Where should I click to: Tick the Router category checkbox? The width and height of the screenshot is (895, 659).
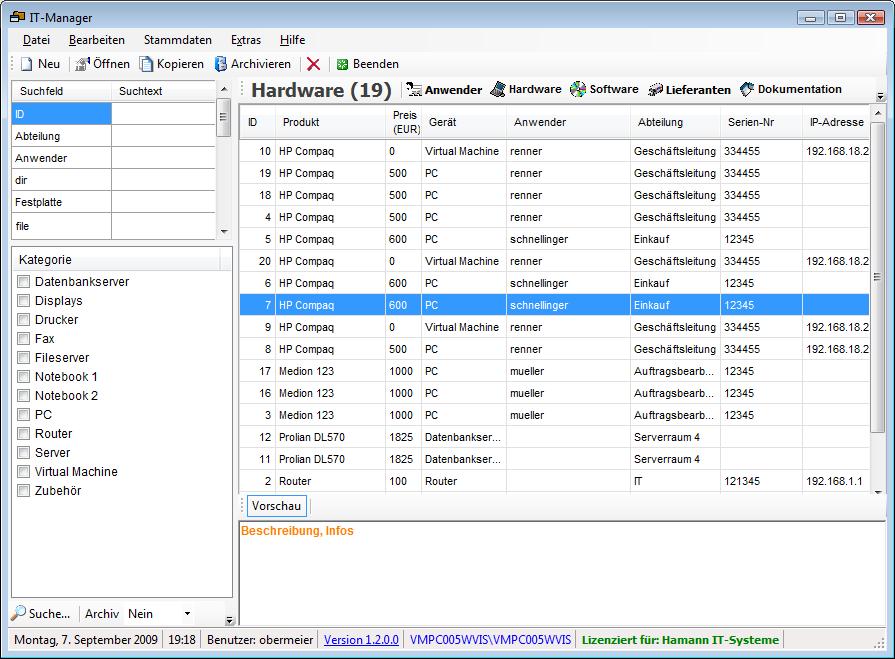pyautogui.click(x=24, y=434)
